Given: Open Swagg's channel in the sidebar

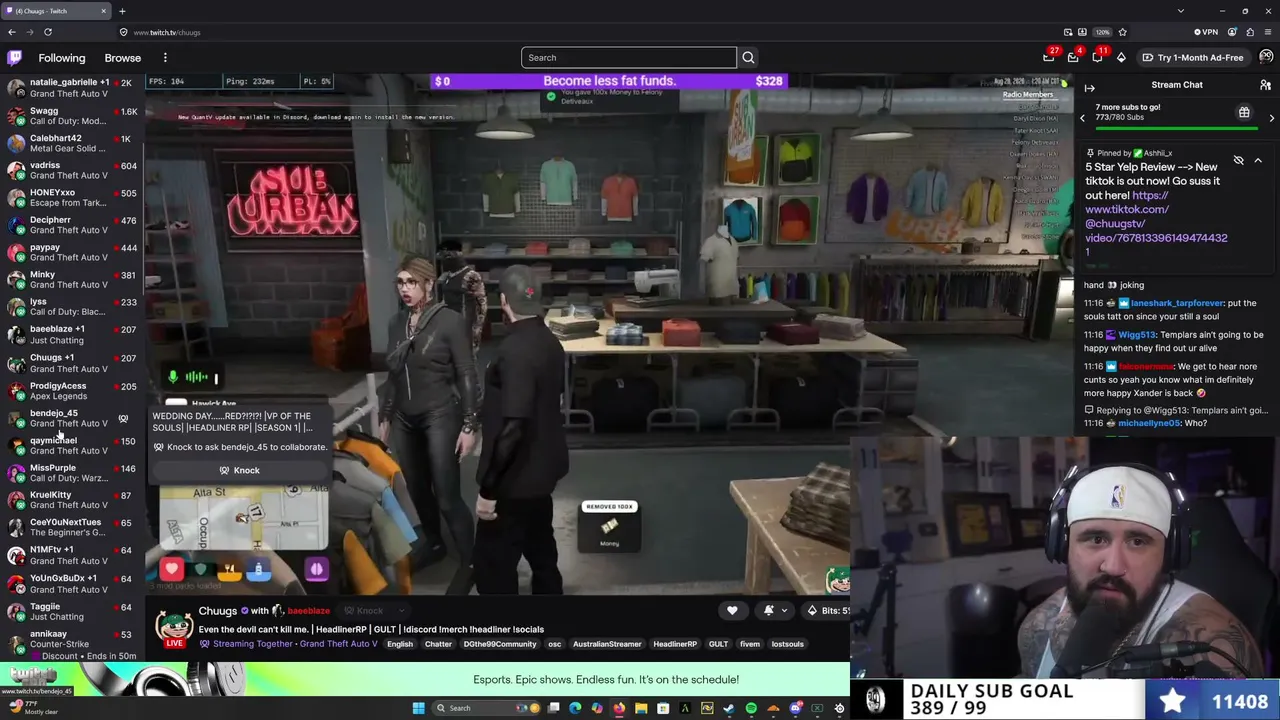Looking at the screenshot, I should click(72, 115).
